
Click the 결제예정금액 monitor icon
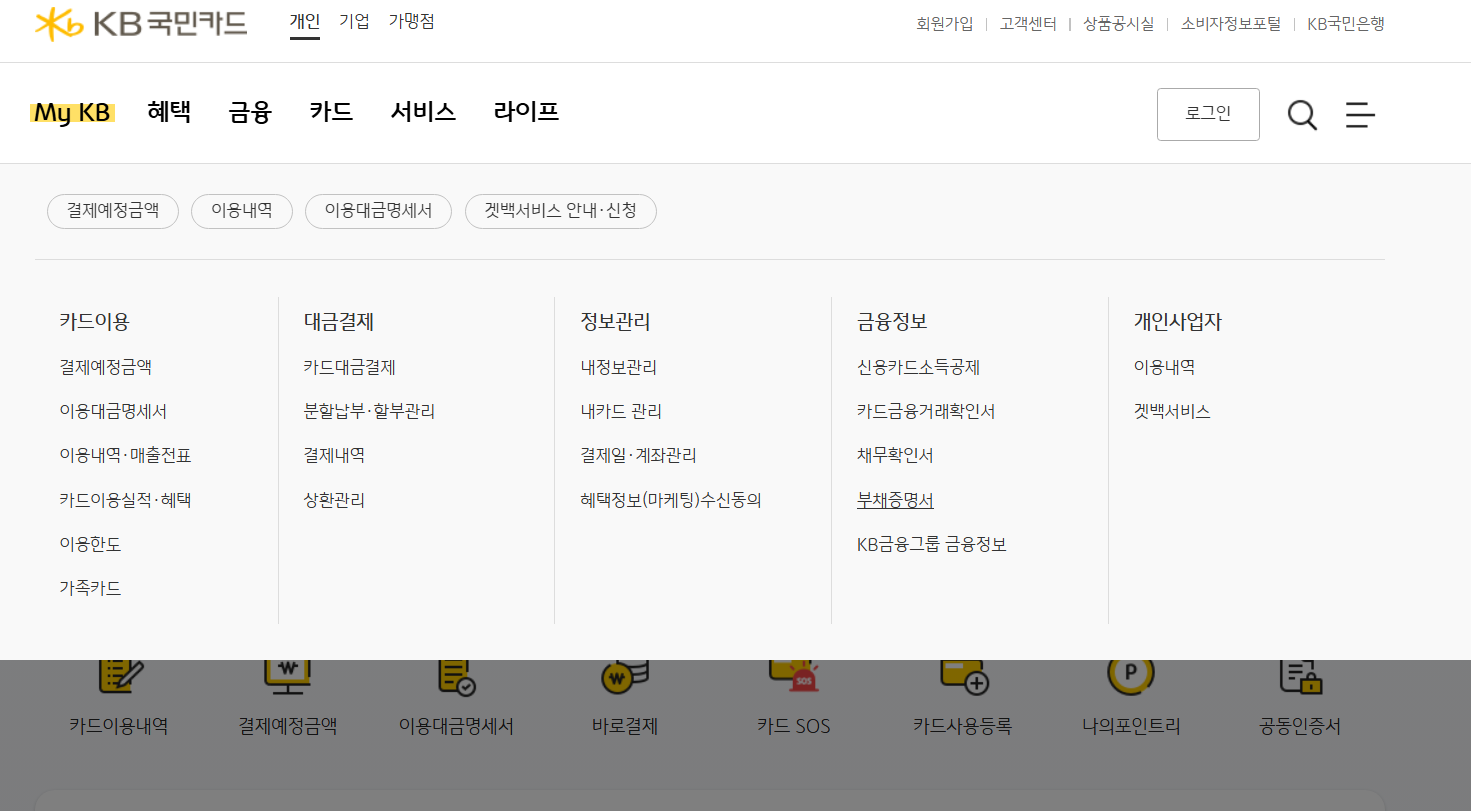[288, 678]
